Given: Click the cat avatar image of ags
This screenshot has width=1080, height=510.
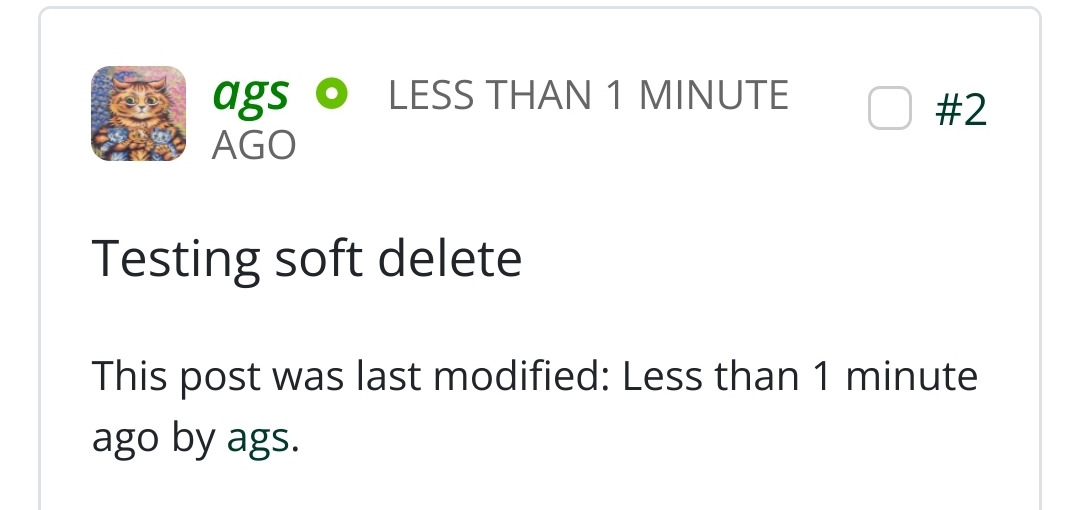Looking at the screenshot, I should pyautogui.click(x=138, y=114).
